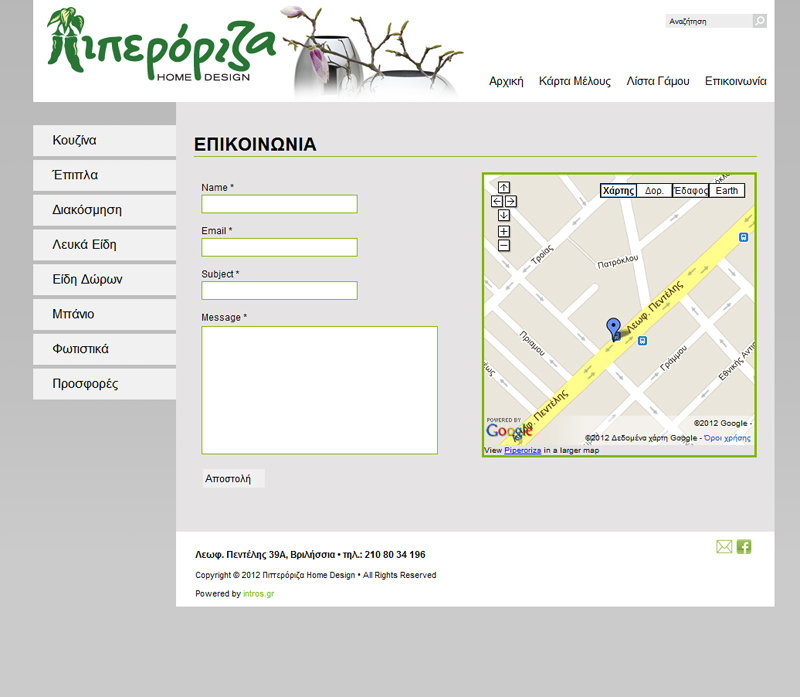The width and height of the screenshot is (800, 697).
Task: Open the Λίστα Γάμου menu item
Action: [x=657, y=82]
